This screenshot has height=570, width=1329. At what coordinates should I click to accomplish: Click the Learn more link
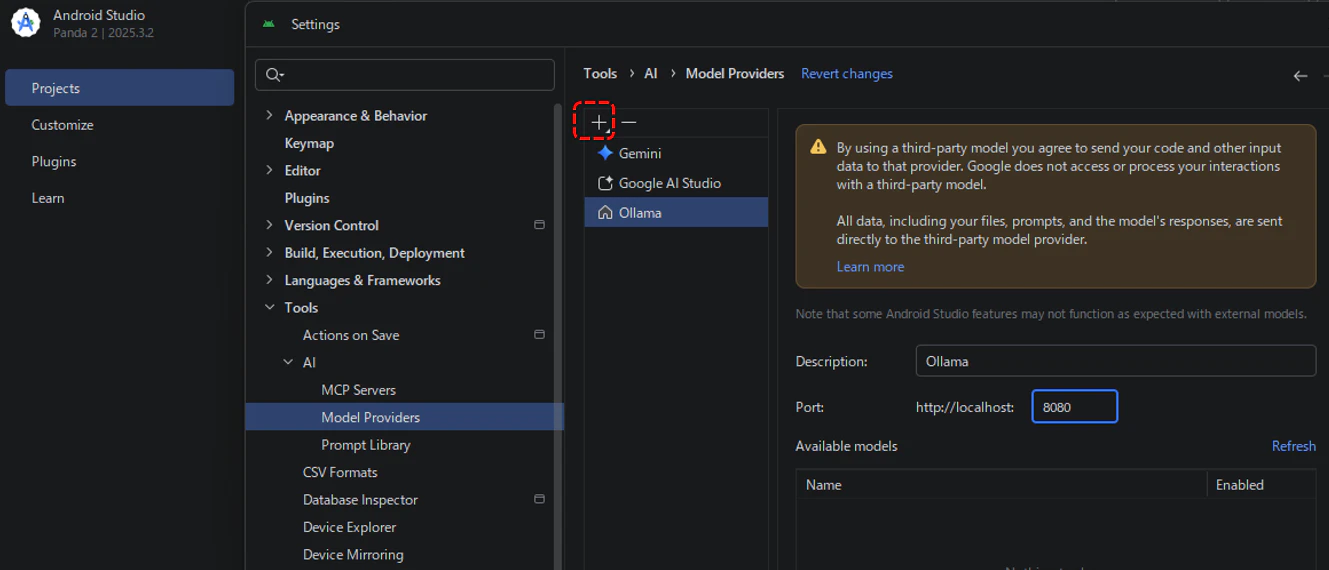click(870, 267)
